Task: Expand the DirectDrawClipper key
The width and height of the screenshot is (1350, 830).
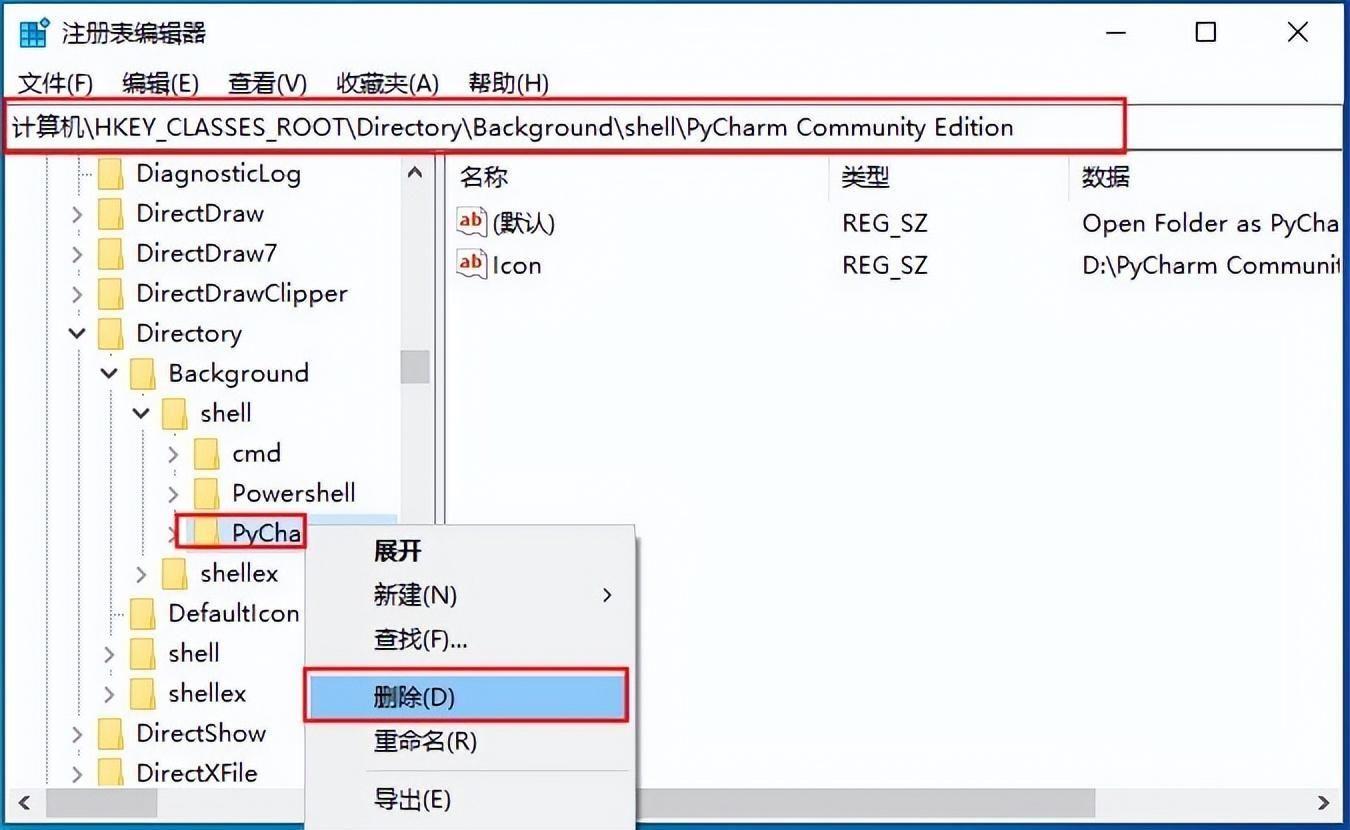Action: pos(78,294)
